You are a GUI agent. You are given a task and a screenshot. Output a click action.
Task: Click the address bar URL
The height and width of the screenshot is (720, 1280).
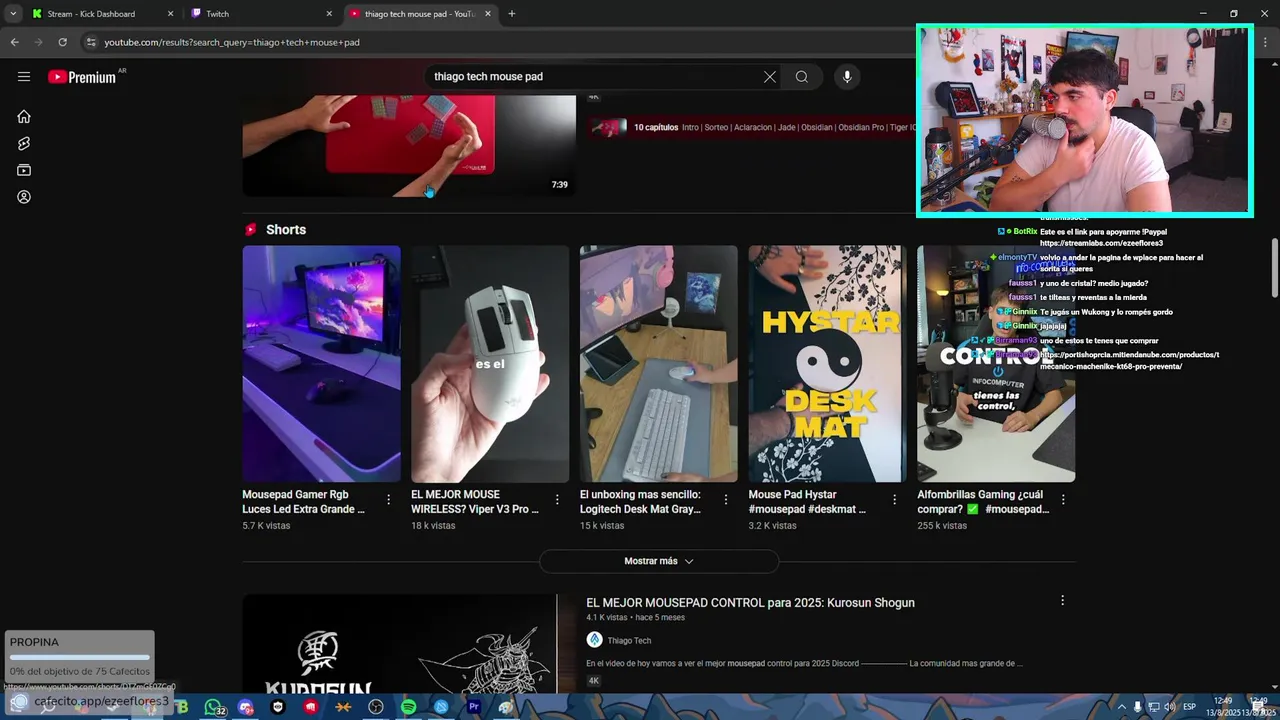click(x=232, y=42)
